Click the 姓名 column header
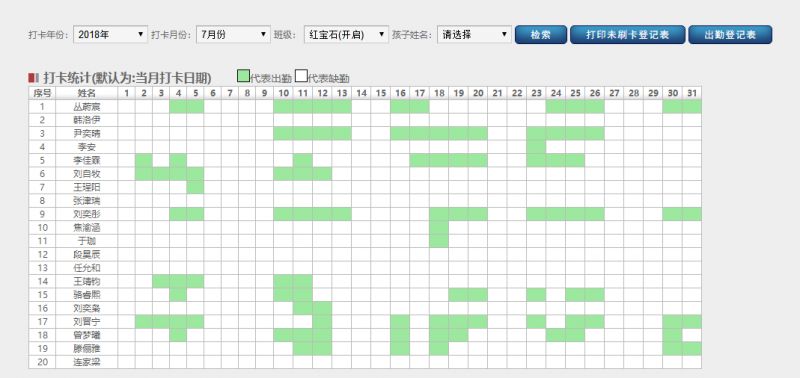The width and height of the screenshot is (800, 378). (x=87, y=93)
